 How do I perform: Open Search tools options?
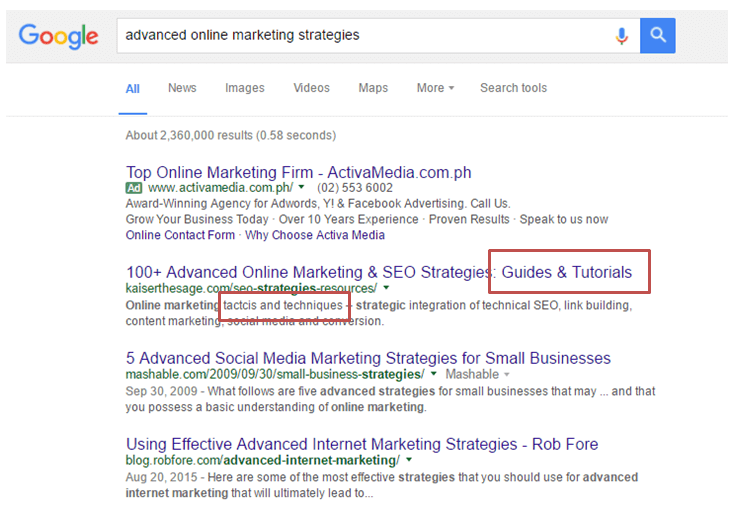[513, 88]
